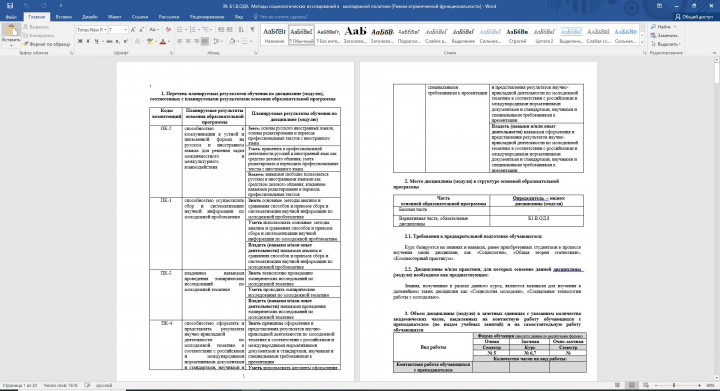Click text highlight color button
The height and width of the screenshot is (391, 720).
pos(149,41)
